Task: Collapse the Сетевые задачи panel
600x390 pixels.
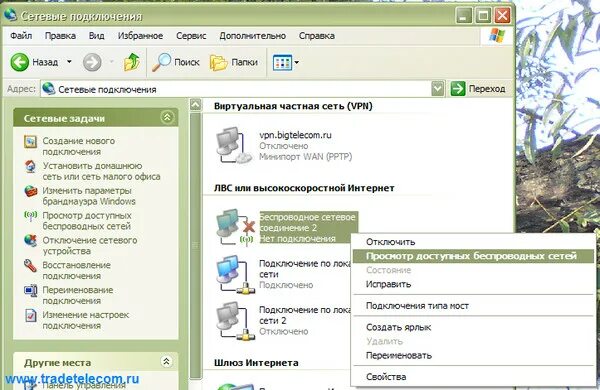Action: point(167,117)
